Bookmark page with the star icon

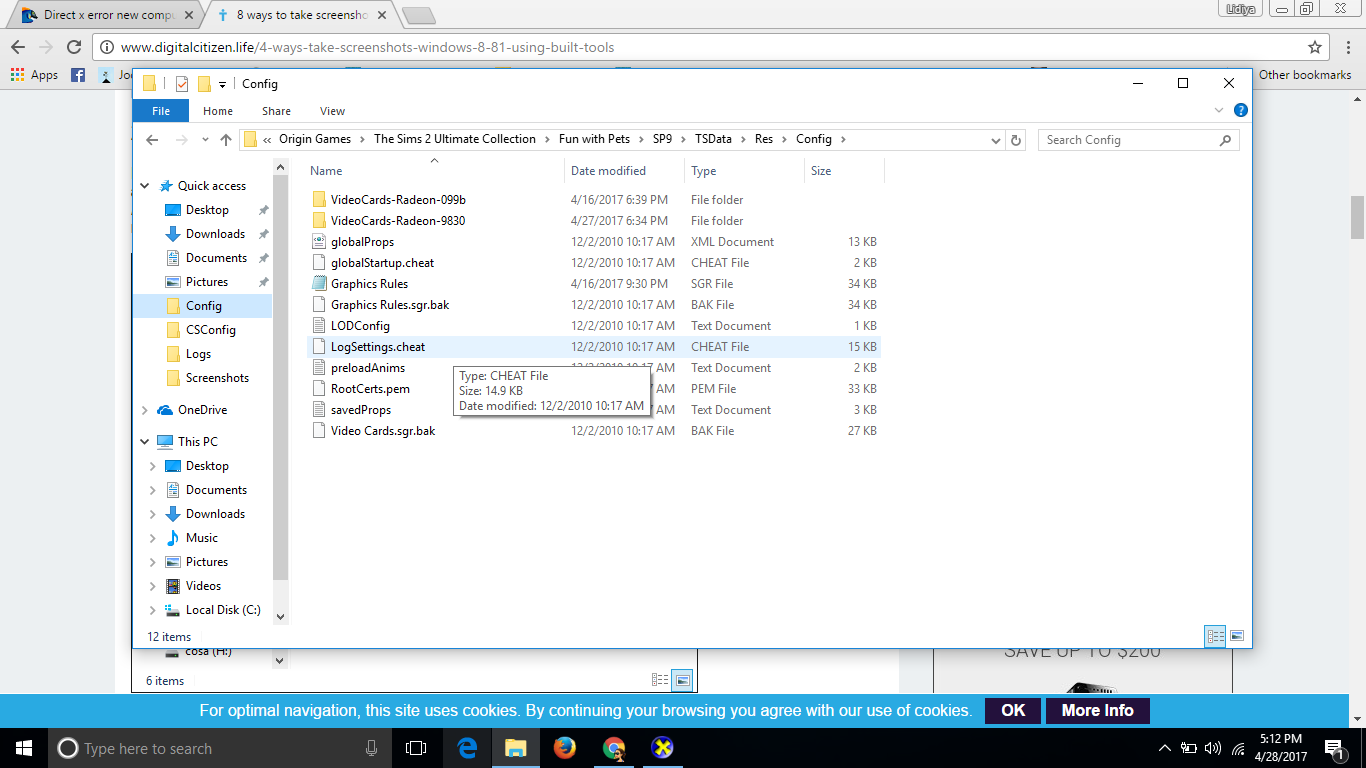click(x=1315, y=47)
